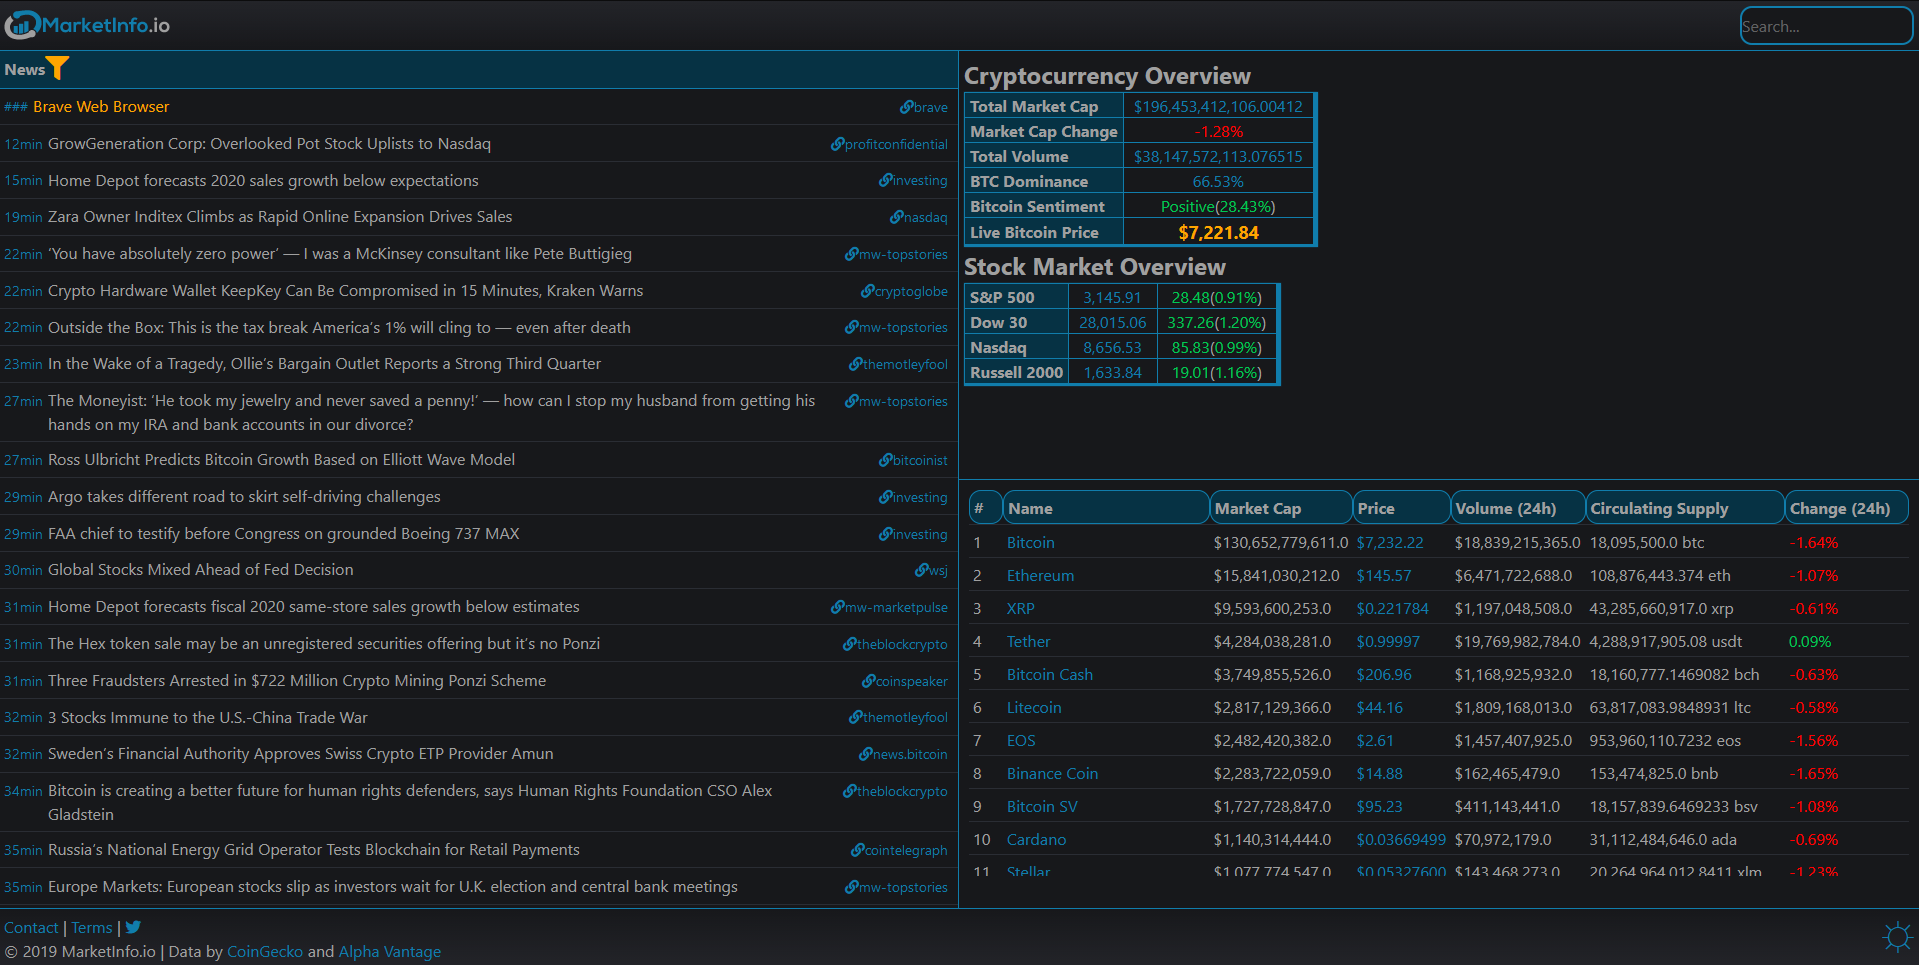Click the coinspeaker source link icon
This screenshot has height=965, width=1919.
coord(868,681)
